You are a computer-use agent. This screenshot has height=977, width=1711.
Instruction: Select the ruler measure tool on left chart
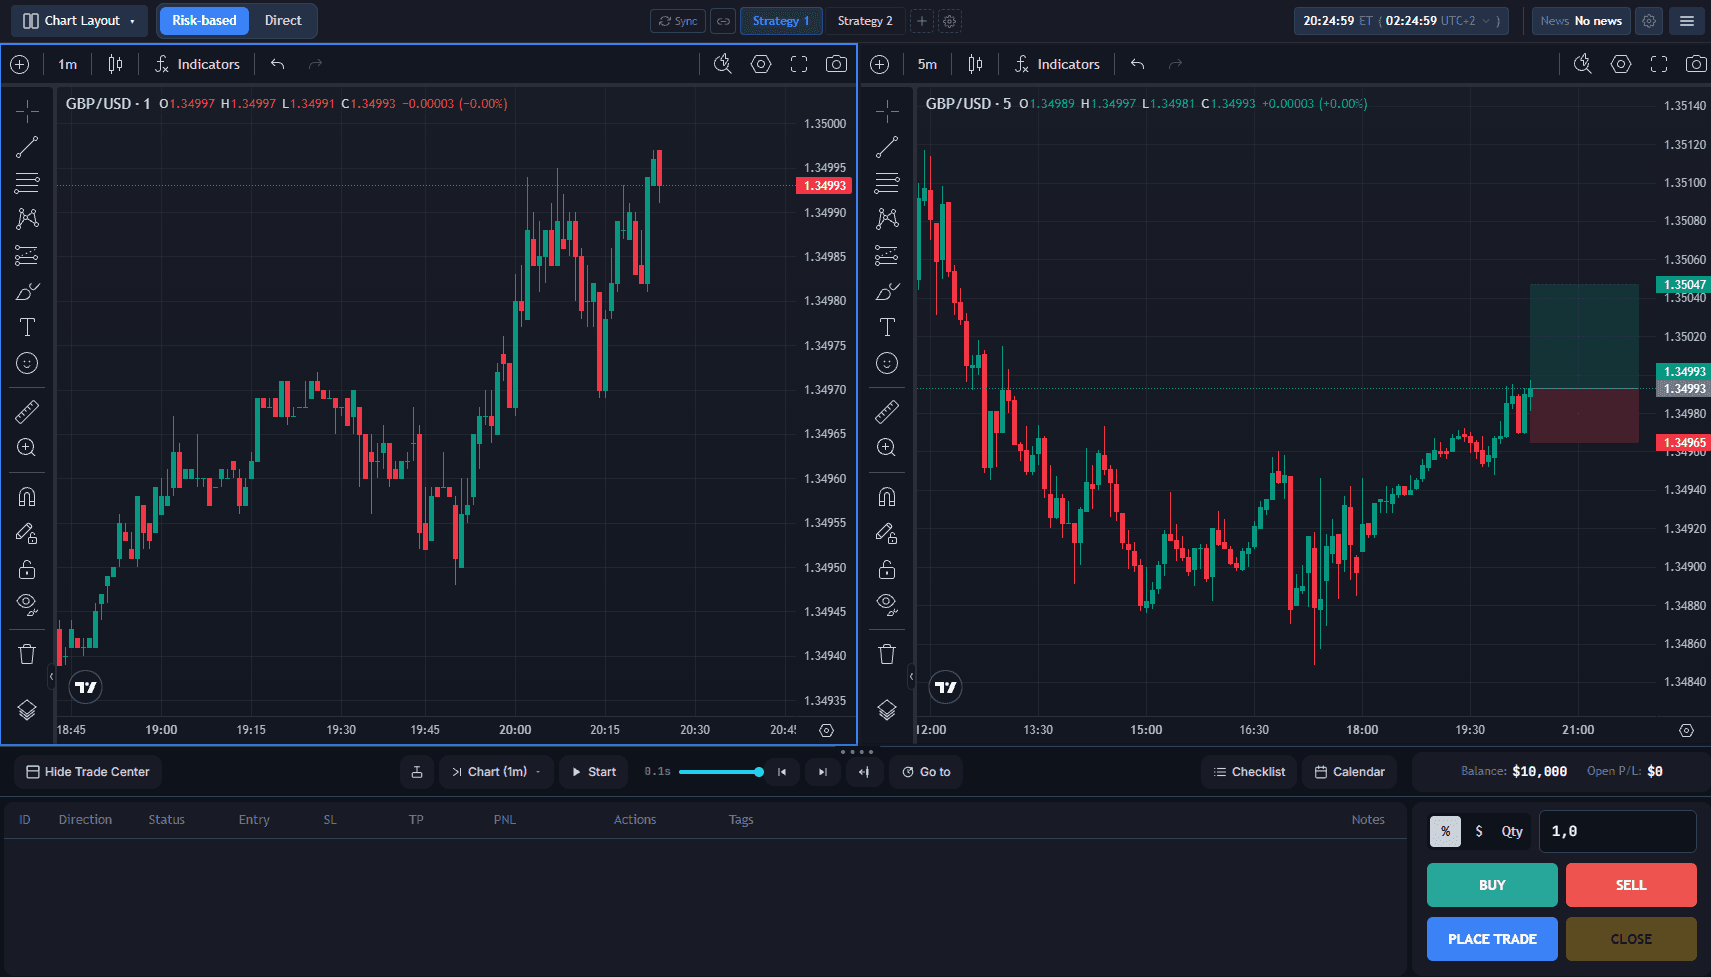[27, 411]
